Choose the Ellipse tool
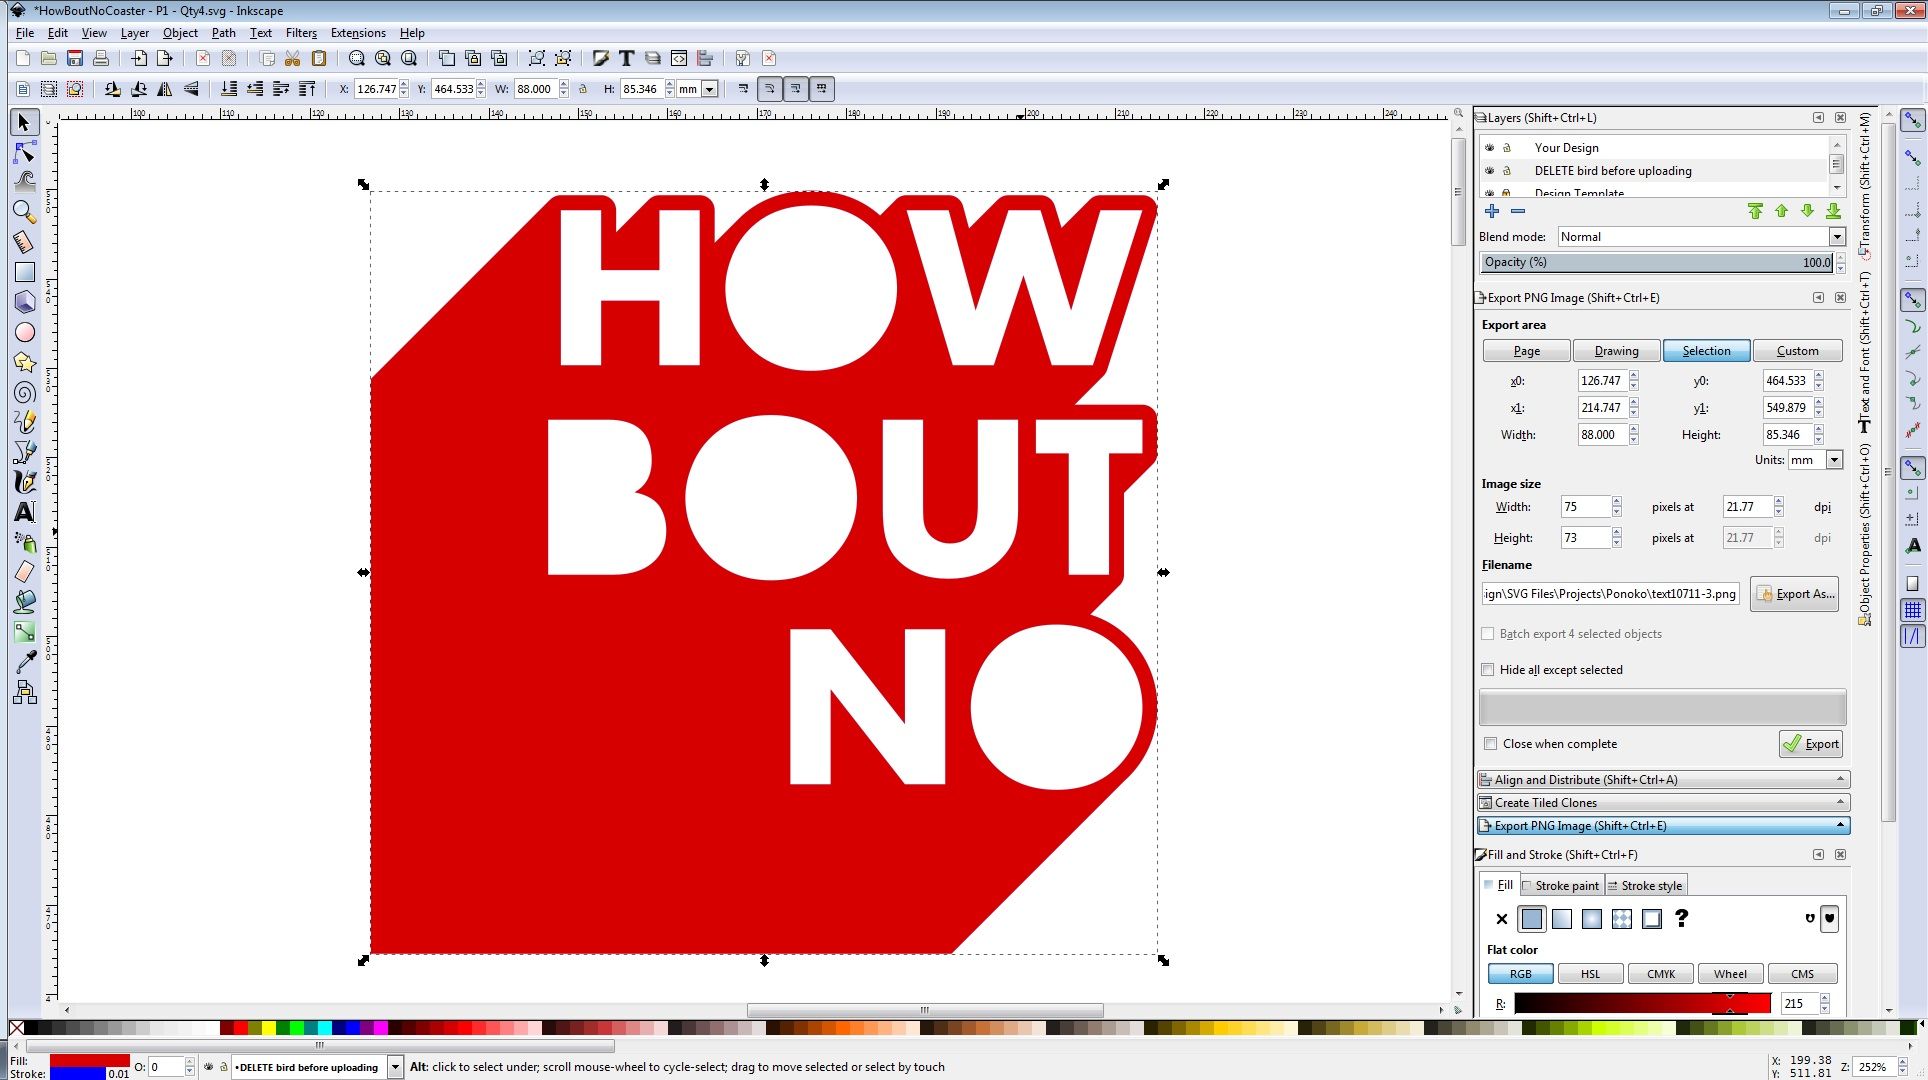The height and width of the screenshot is (1080, 1928). coord(25,332)
